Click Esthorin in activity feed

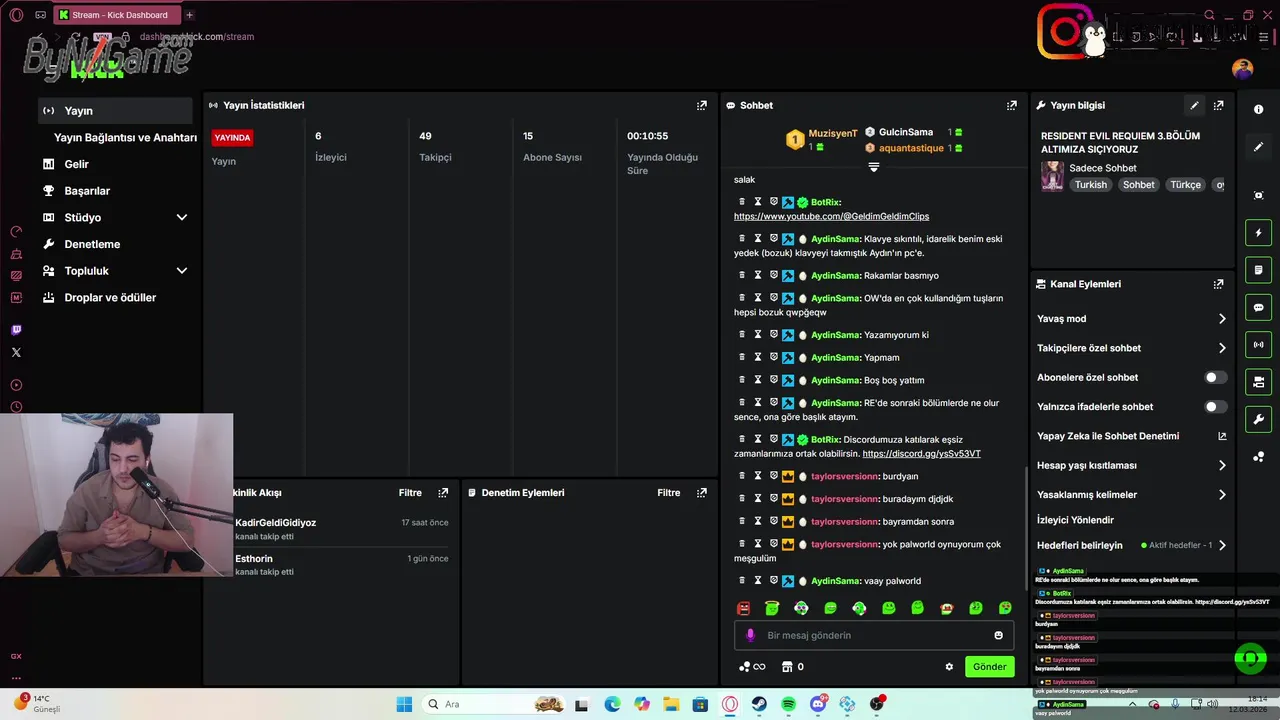point(254,559)
